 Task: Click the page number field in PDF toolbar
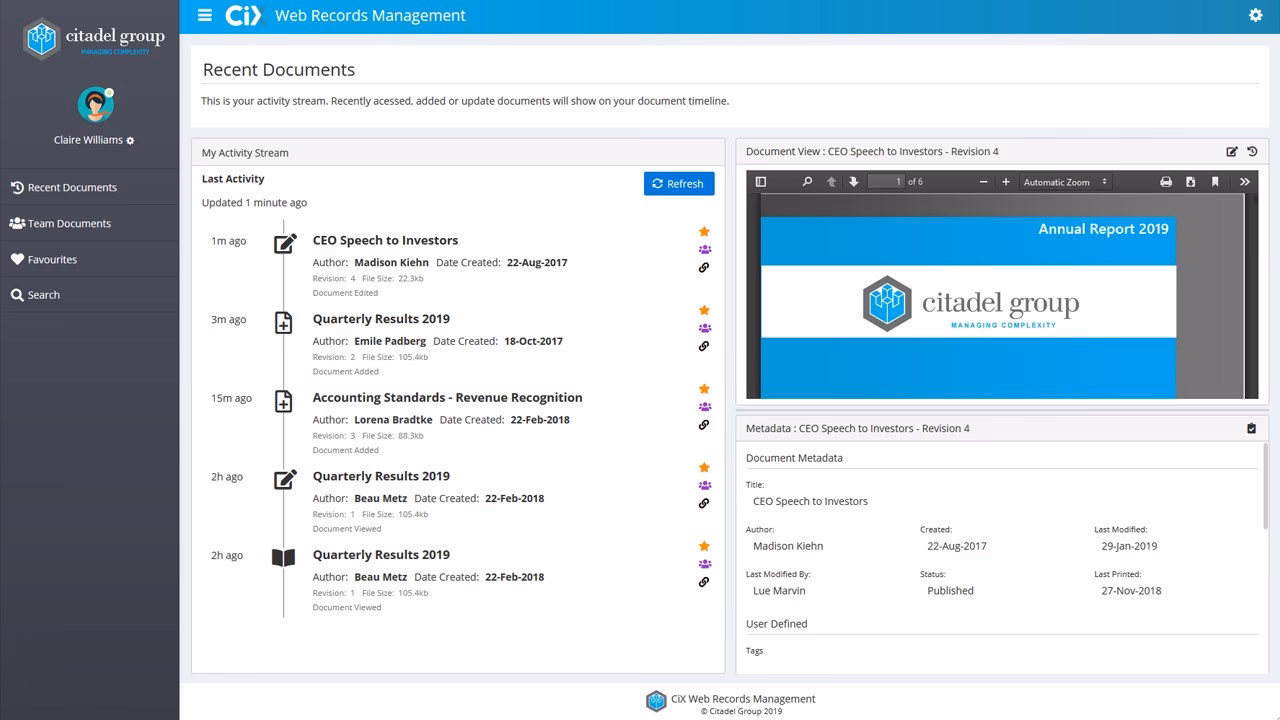(x=886, y=182)
